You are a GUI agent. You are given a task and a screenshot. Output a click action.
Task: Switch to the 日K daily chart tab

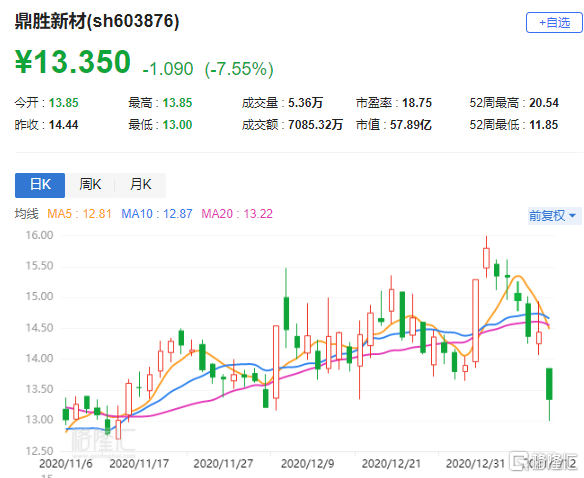[x=40, y=185]
